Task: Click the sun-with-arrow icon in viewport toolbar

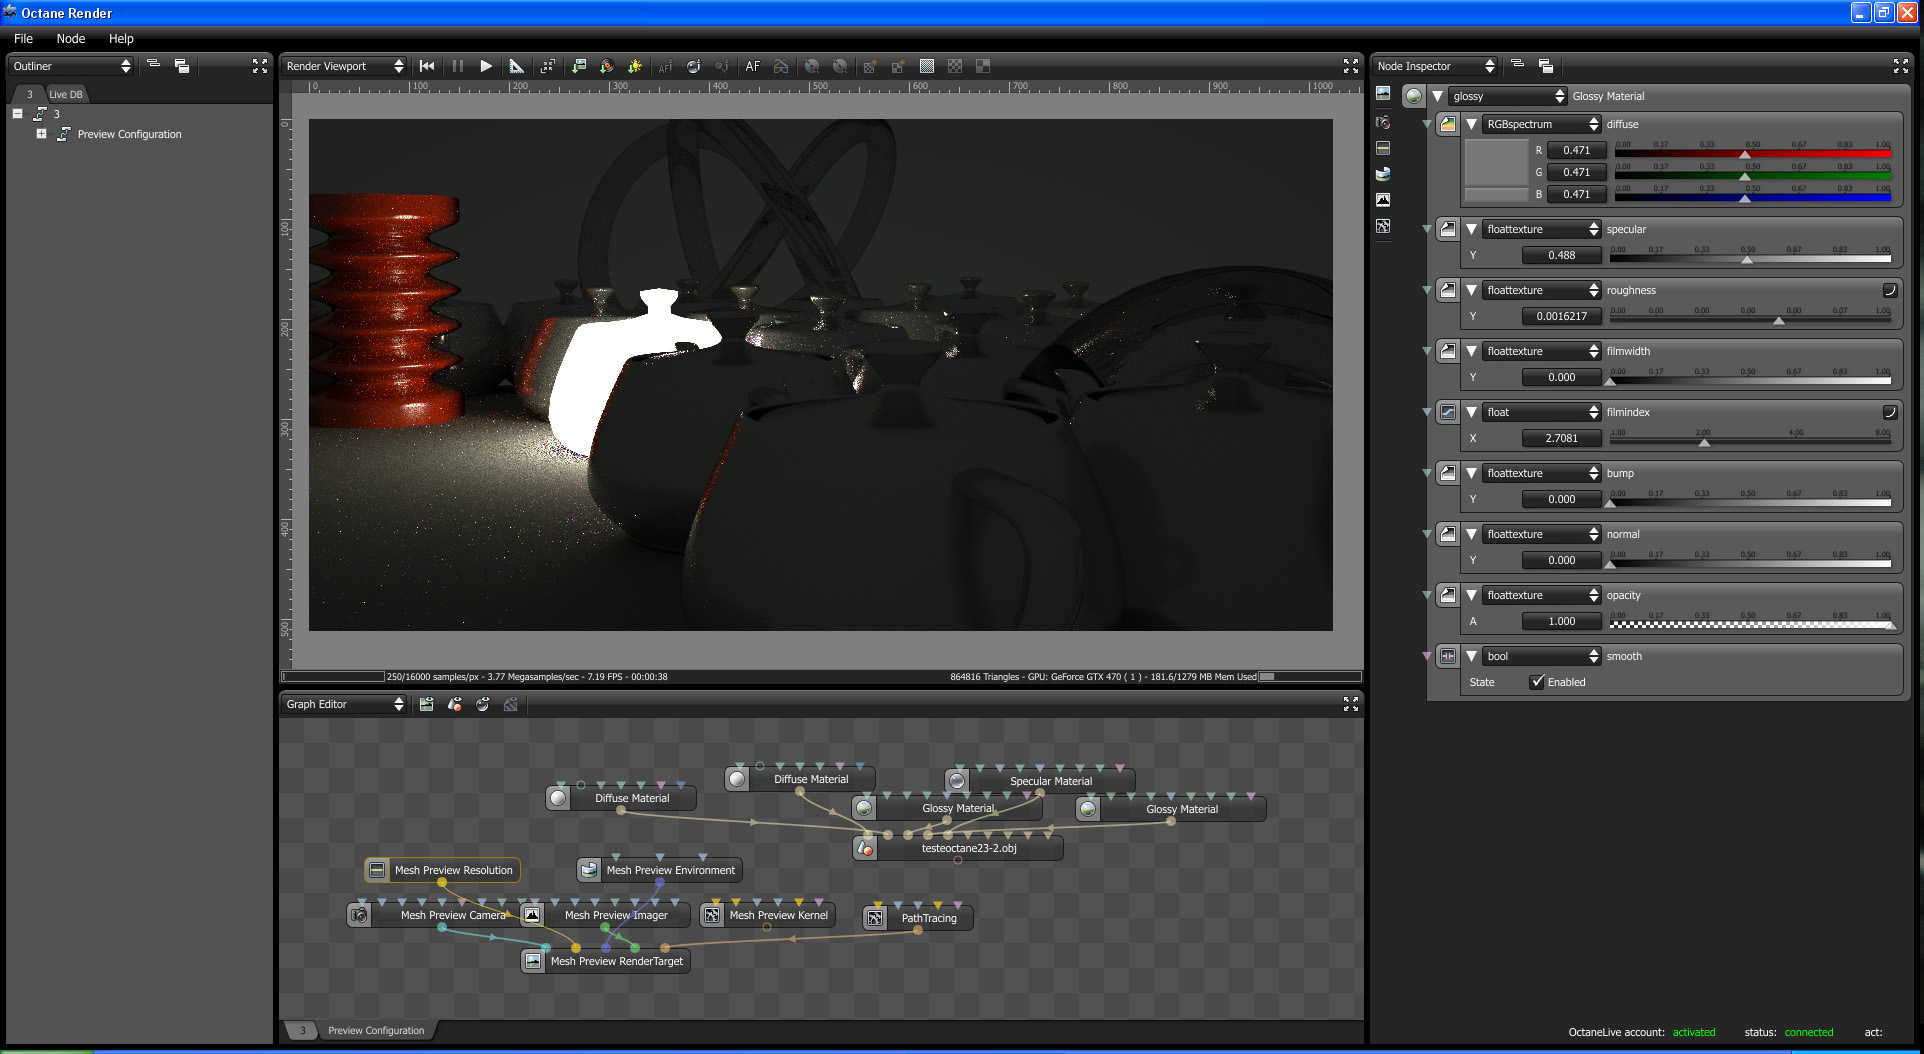Action: coord(634,66)
